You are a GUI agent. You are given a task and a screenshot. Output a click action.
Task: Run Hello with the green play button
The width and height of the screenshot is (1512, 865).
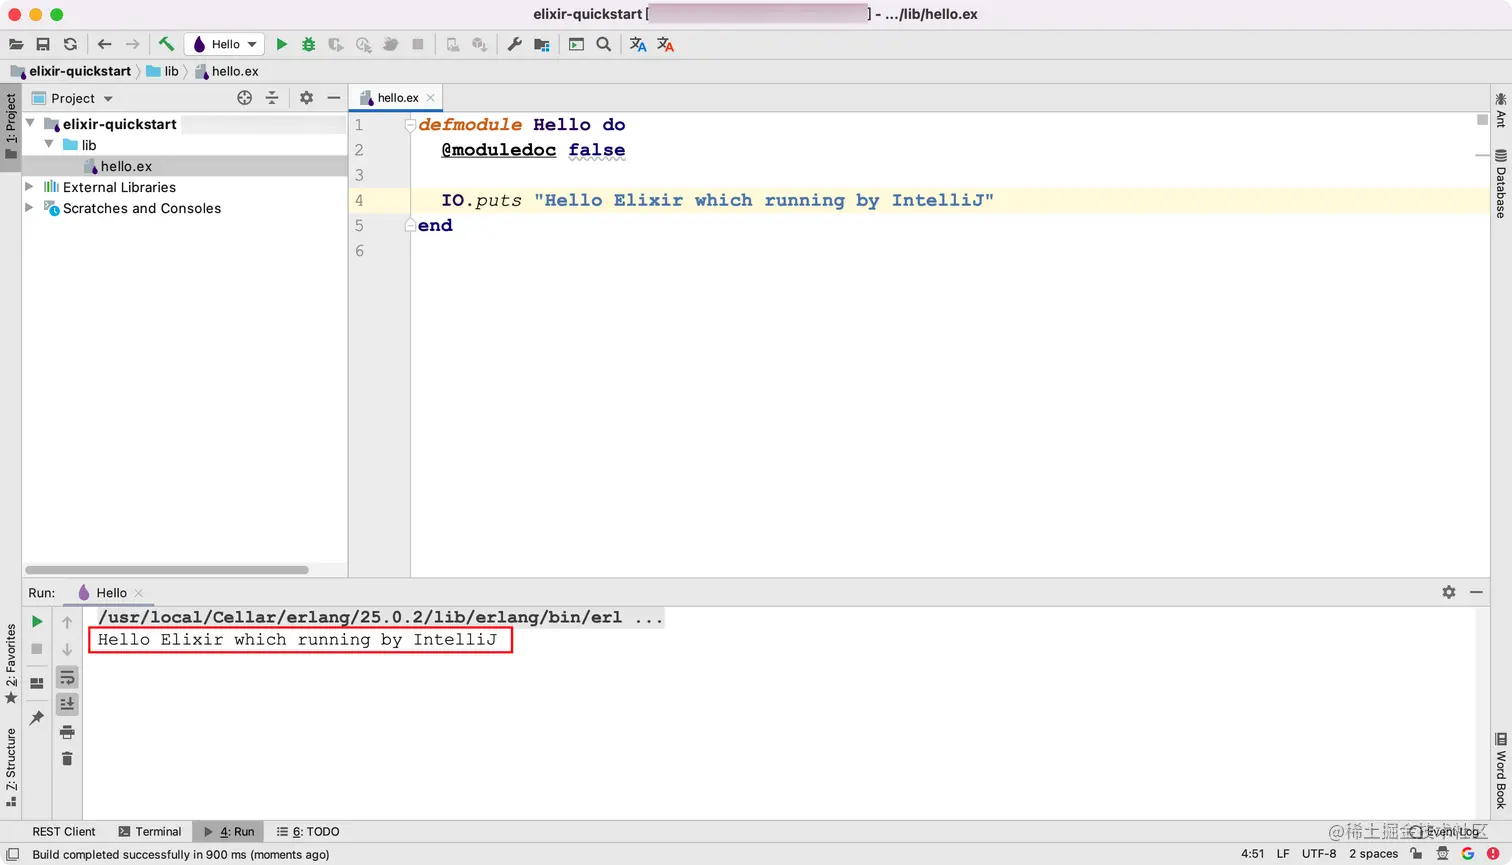[x=282, y=44]
